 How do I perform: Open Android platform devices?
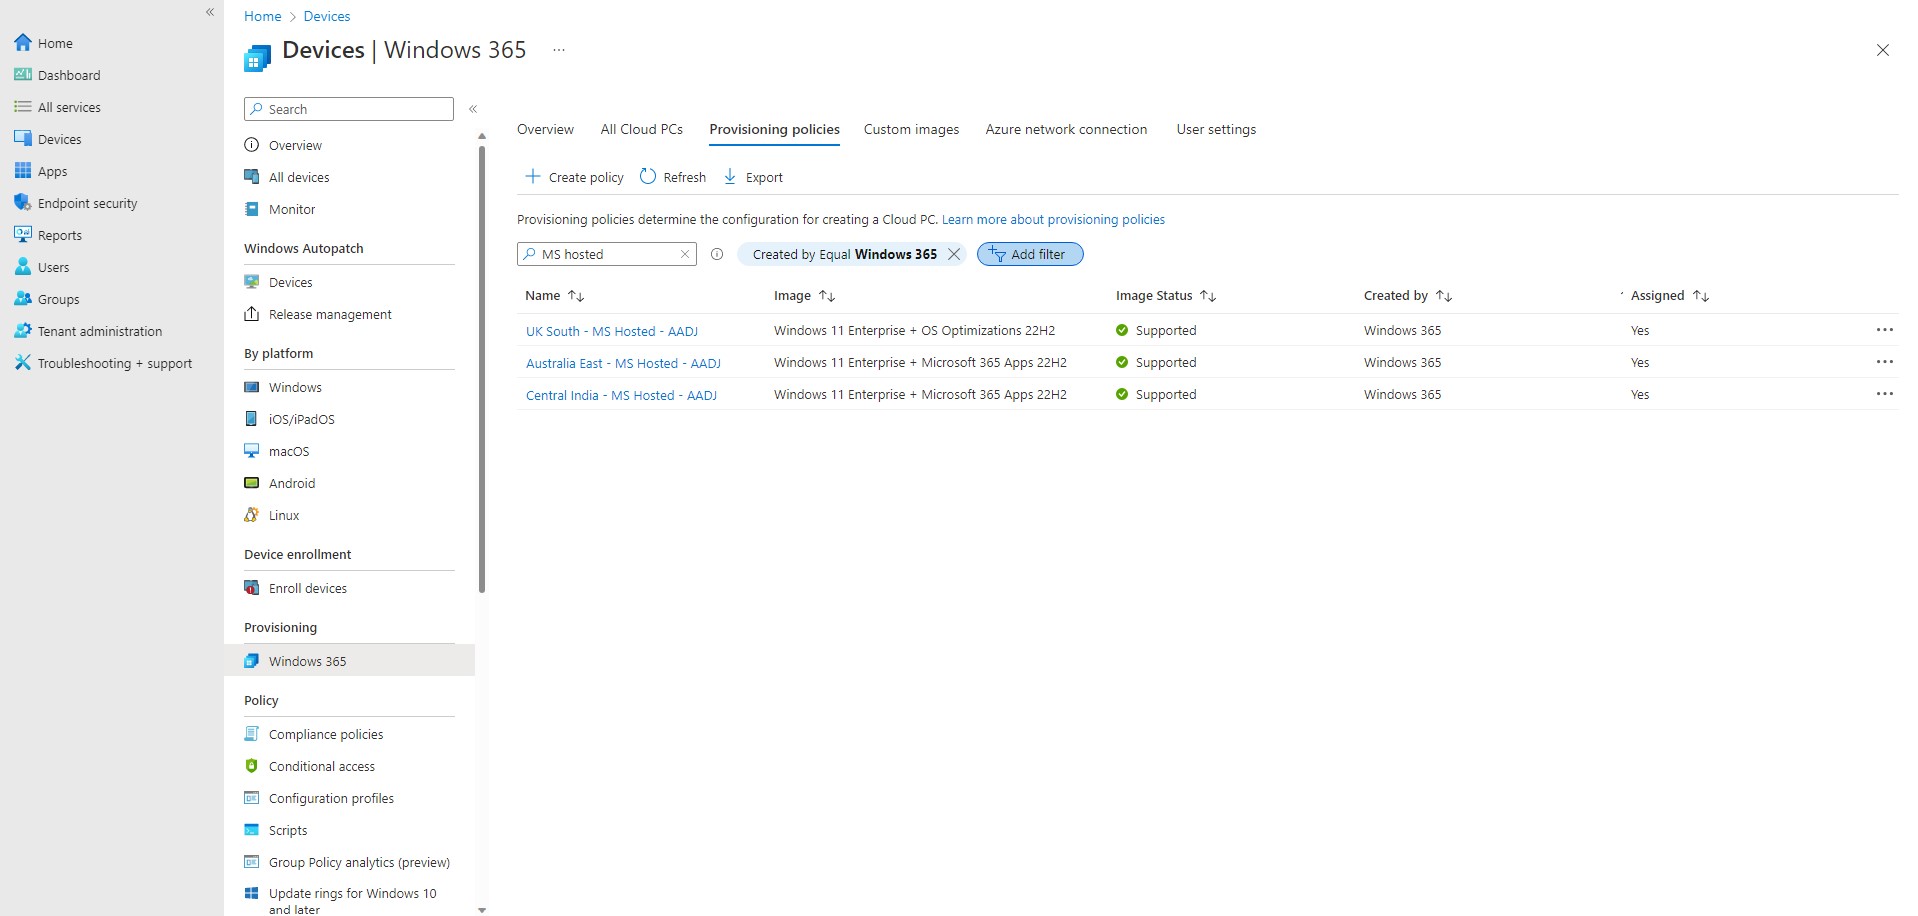click(x=291, y=483)
